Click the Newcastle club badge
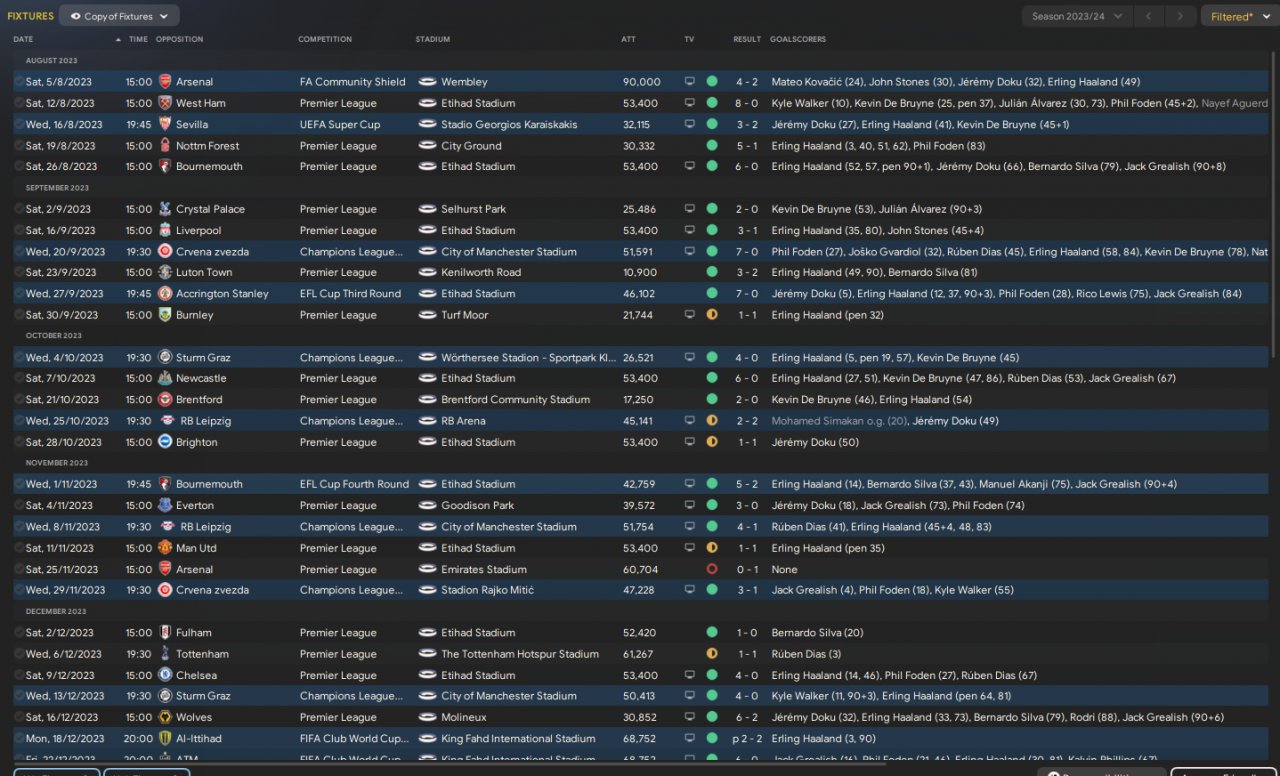The width and height of the screenshot is (1280, 776). coord(165,378)
